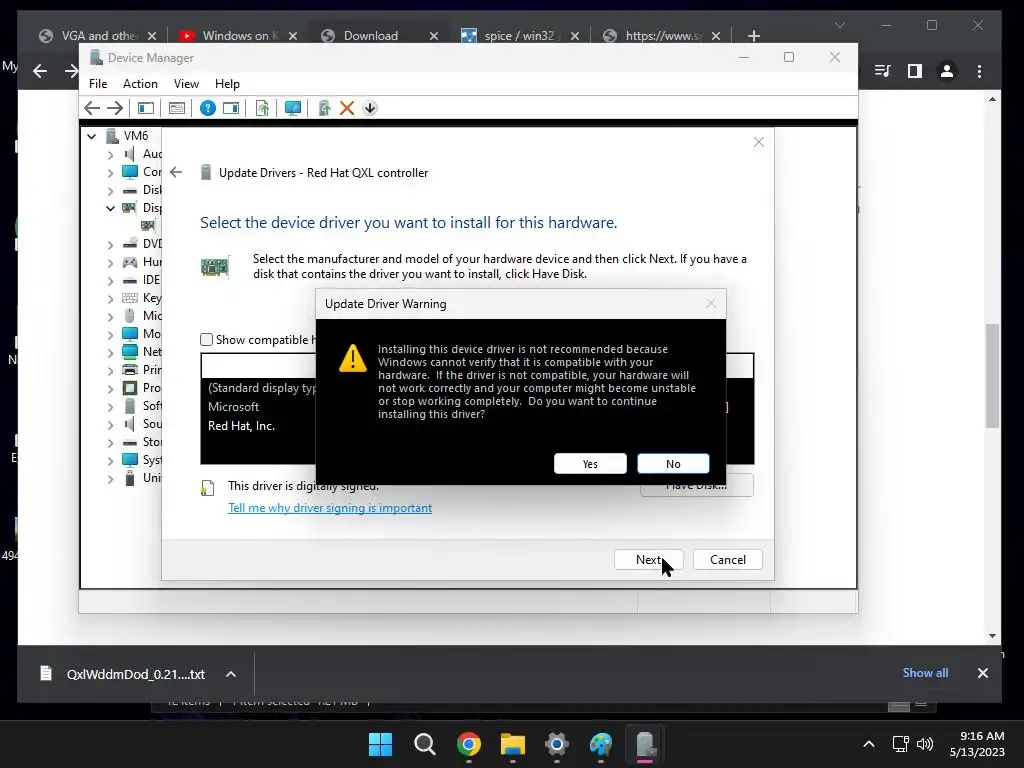Open 'Tell me why driver signing is important' link
This screenshot has width=1024, height=768.
coord(330,508)
